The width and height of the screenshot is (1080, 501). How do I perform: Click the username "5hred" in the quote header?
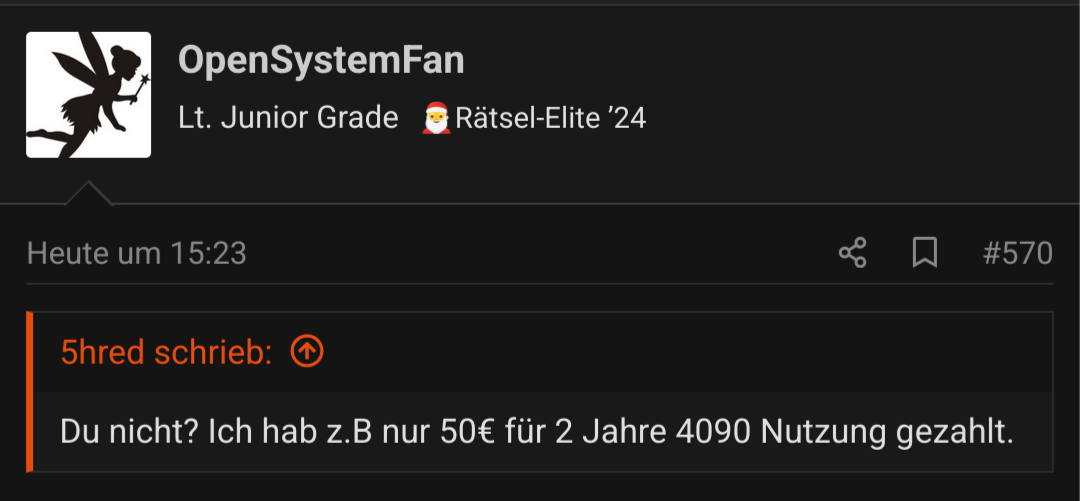(103, 352)
